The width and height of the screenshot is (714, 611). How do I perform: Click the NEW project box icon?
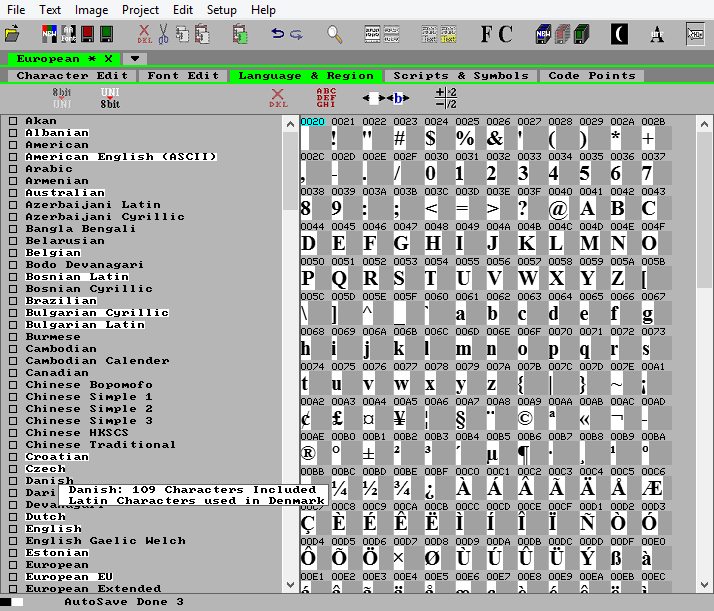(x=543, y=34)
